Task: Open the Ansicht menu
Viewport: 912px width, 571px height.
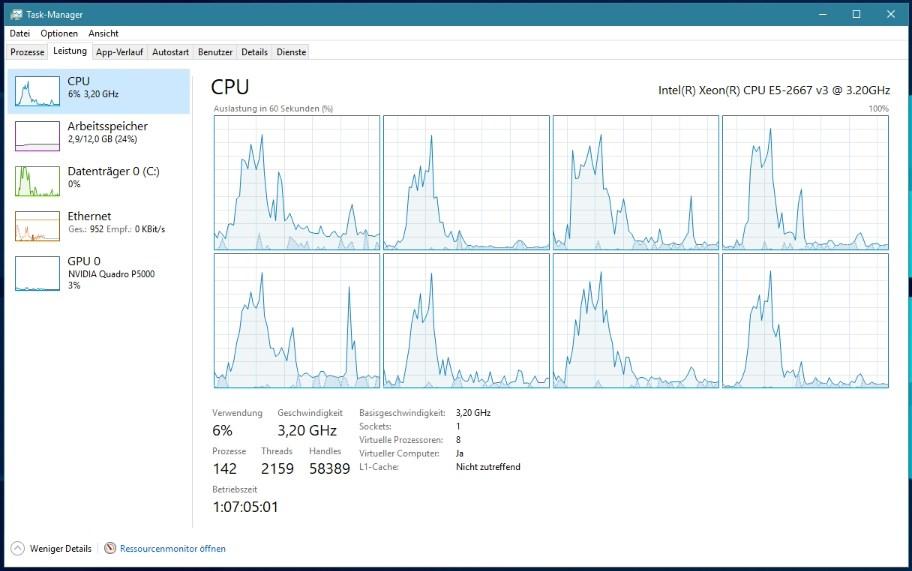Action: point(103,33)
